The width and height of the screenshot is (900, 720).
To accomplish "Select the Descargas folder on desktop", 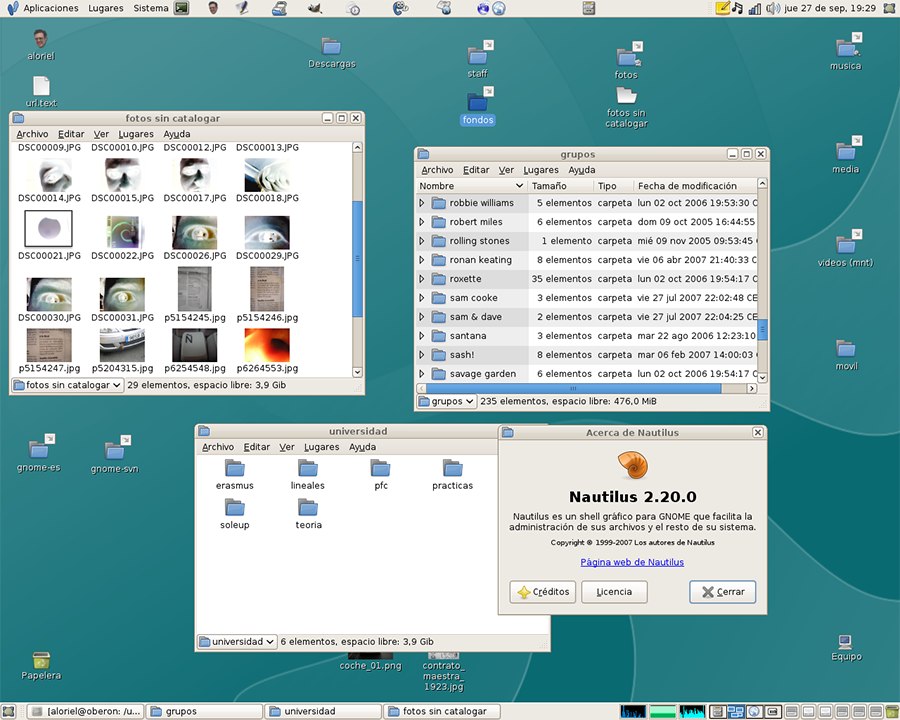I will coord(331,47).
